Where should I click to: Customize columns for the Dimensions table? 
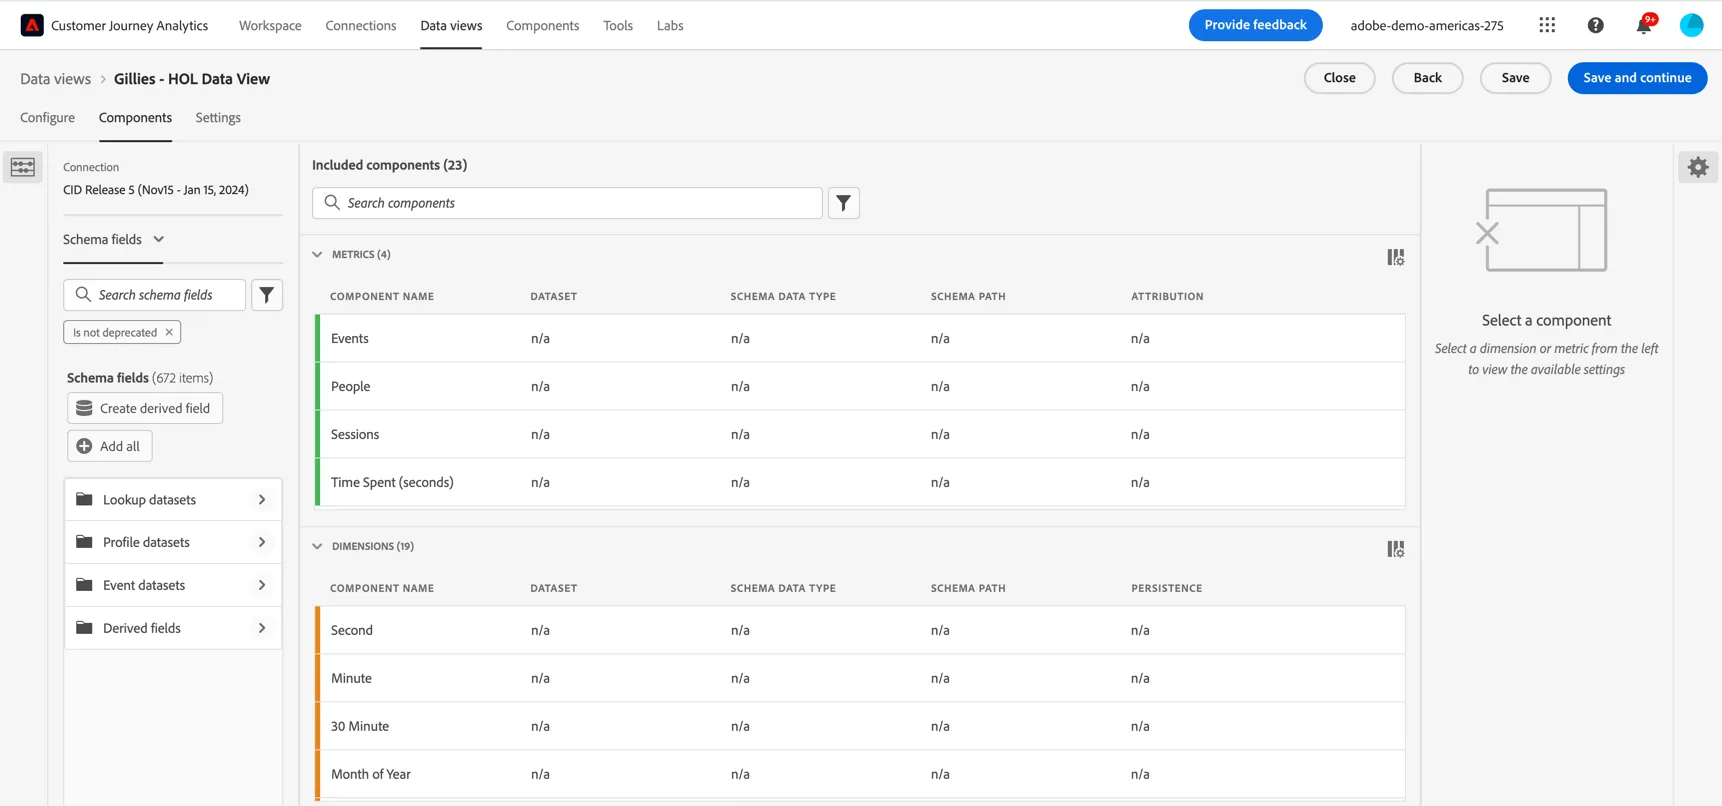(1396, 549)
